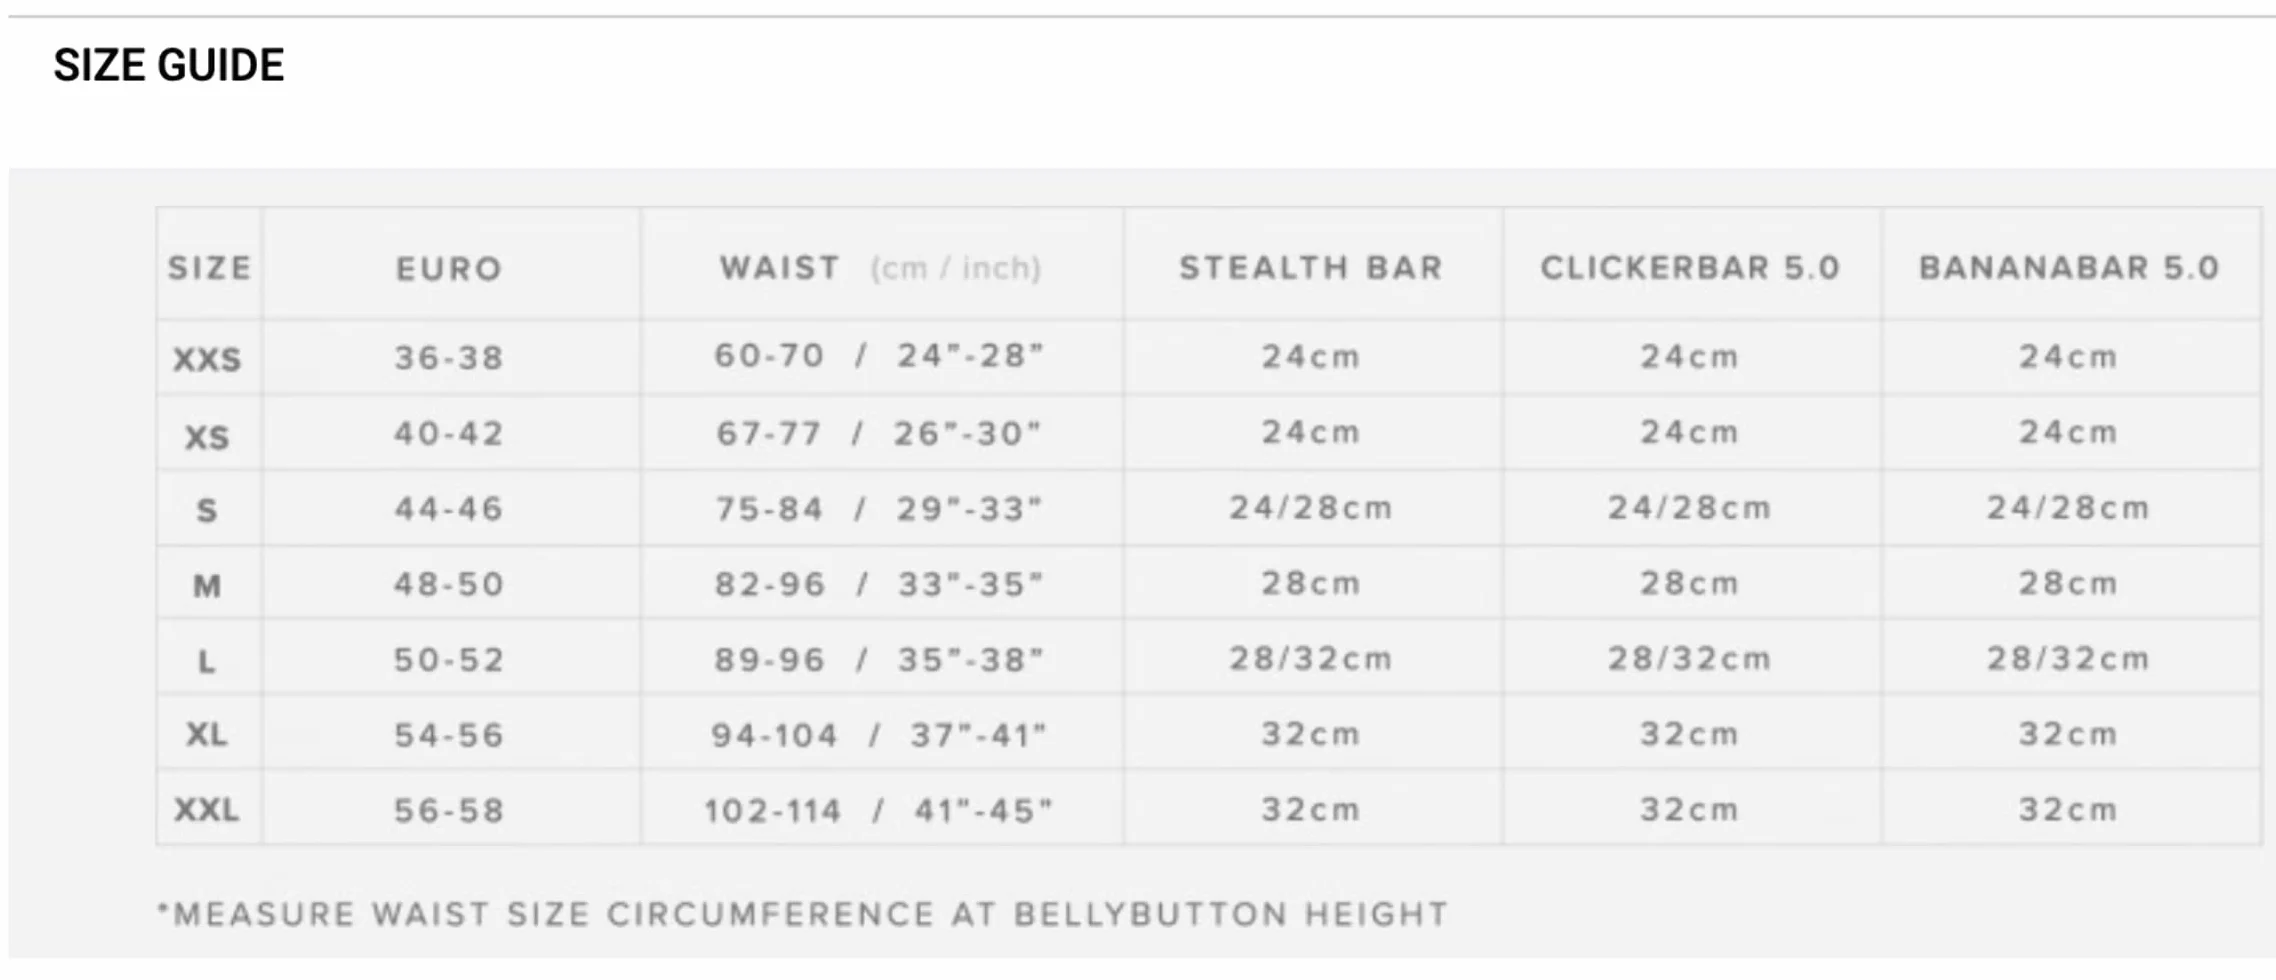This screenshot has width=2276, height=980.
Task: Click the S size row label
Action: pos(207,511)
